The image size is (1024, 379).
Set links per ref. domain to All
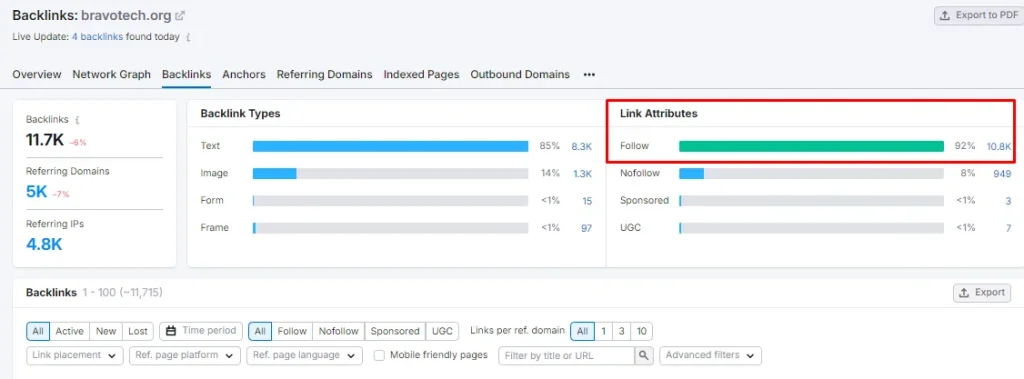coord(582,331)
